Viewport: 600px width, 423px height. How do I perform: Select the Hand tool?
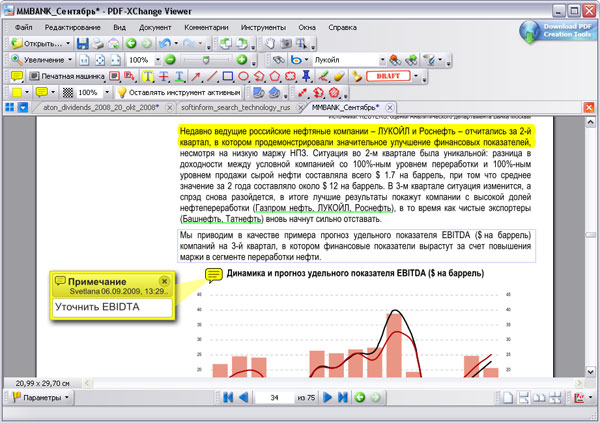(270, 43)
